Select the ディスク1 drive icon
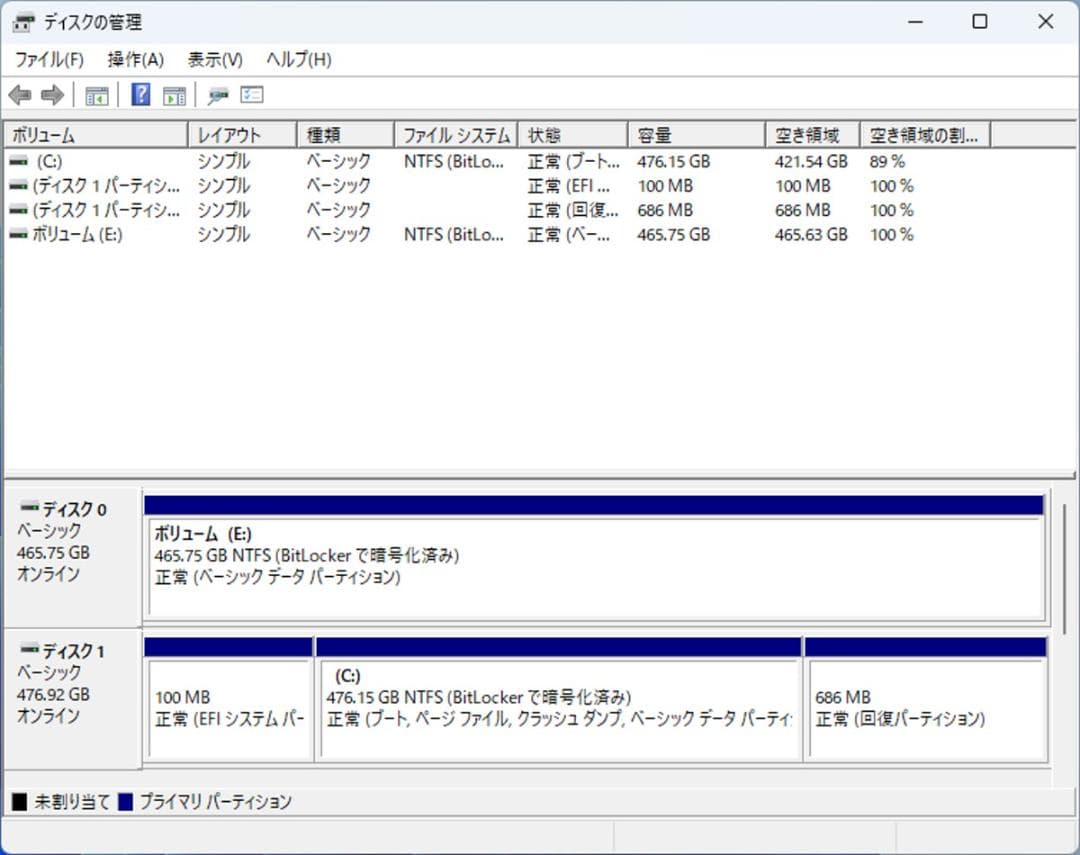Viewport: 1080px width, 855px height. tap(30, 650)
